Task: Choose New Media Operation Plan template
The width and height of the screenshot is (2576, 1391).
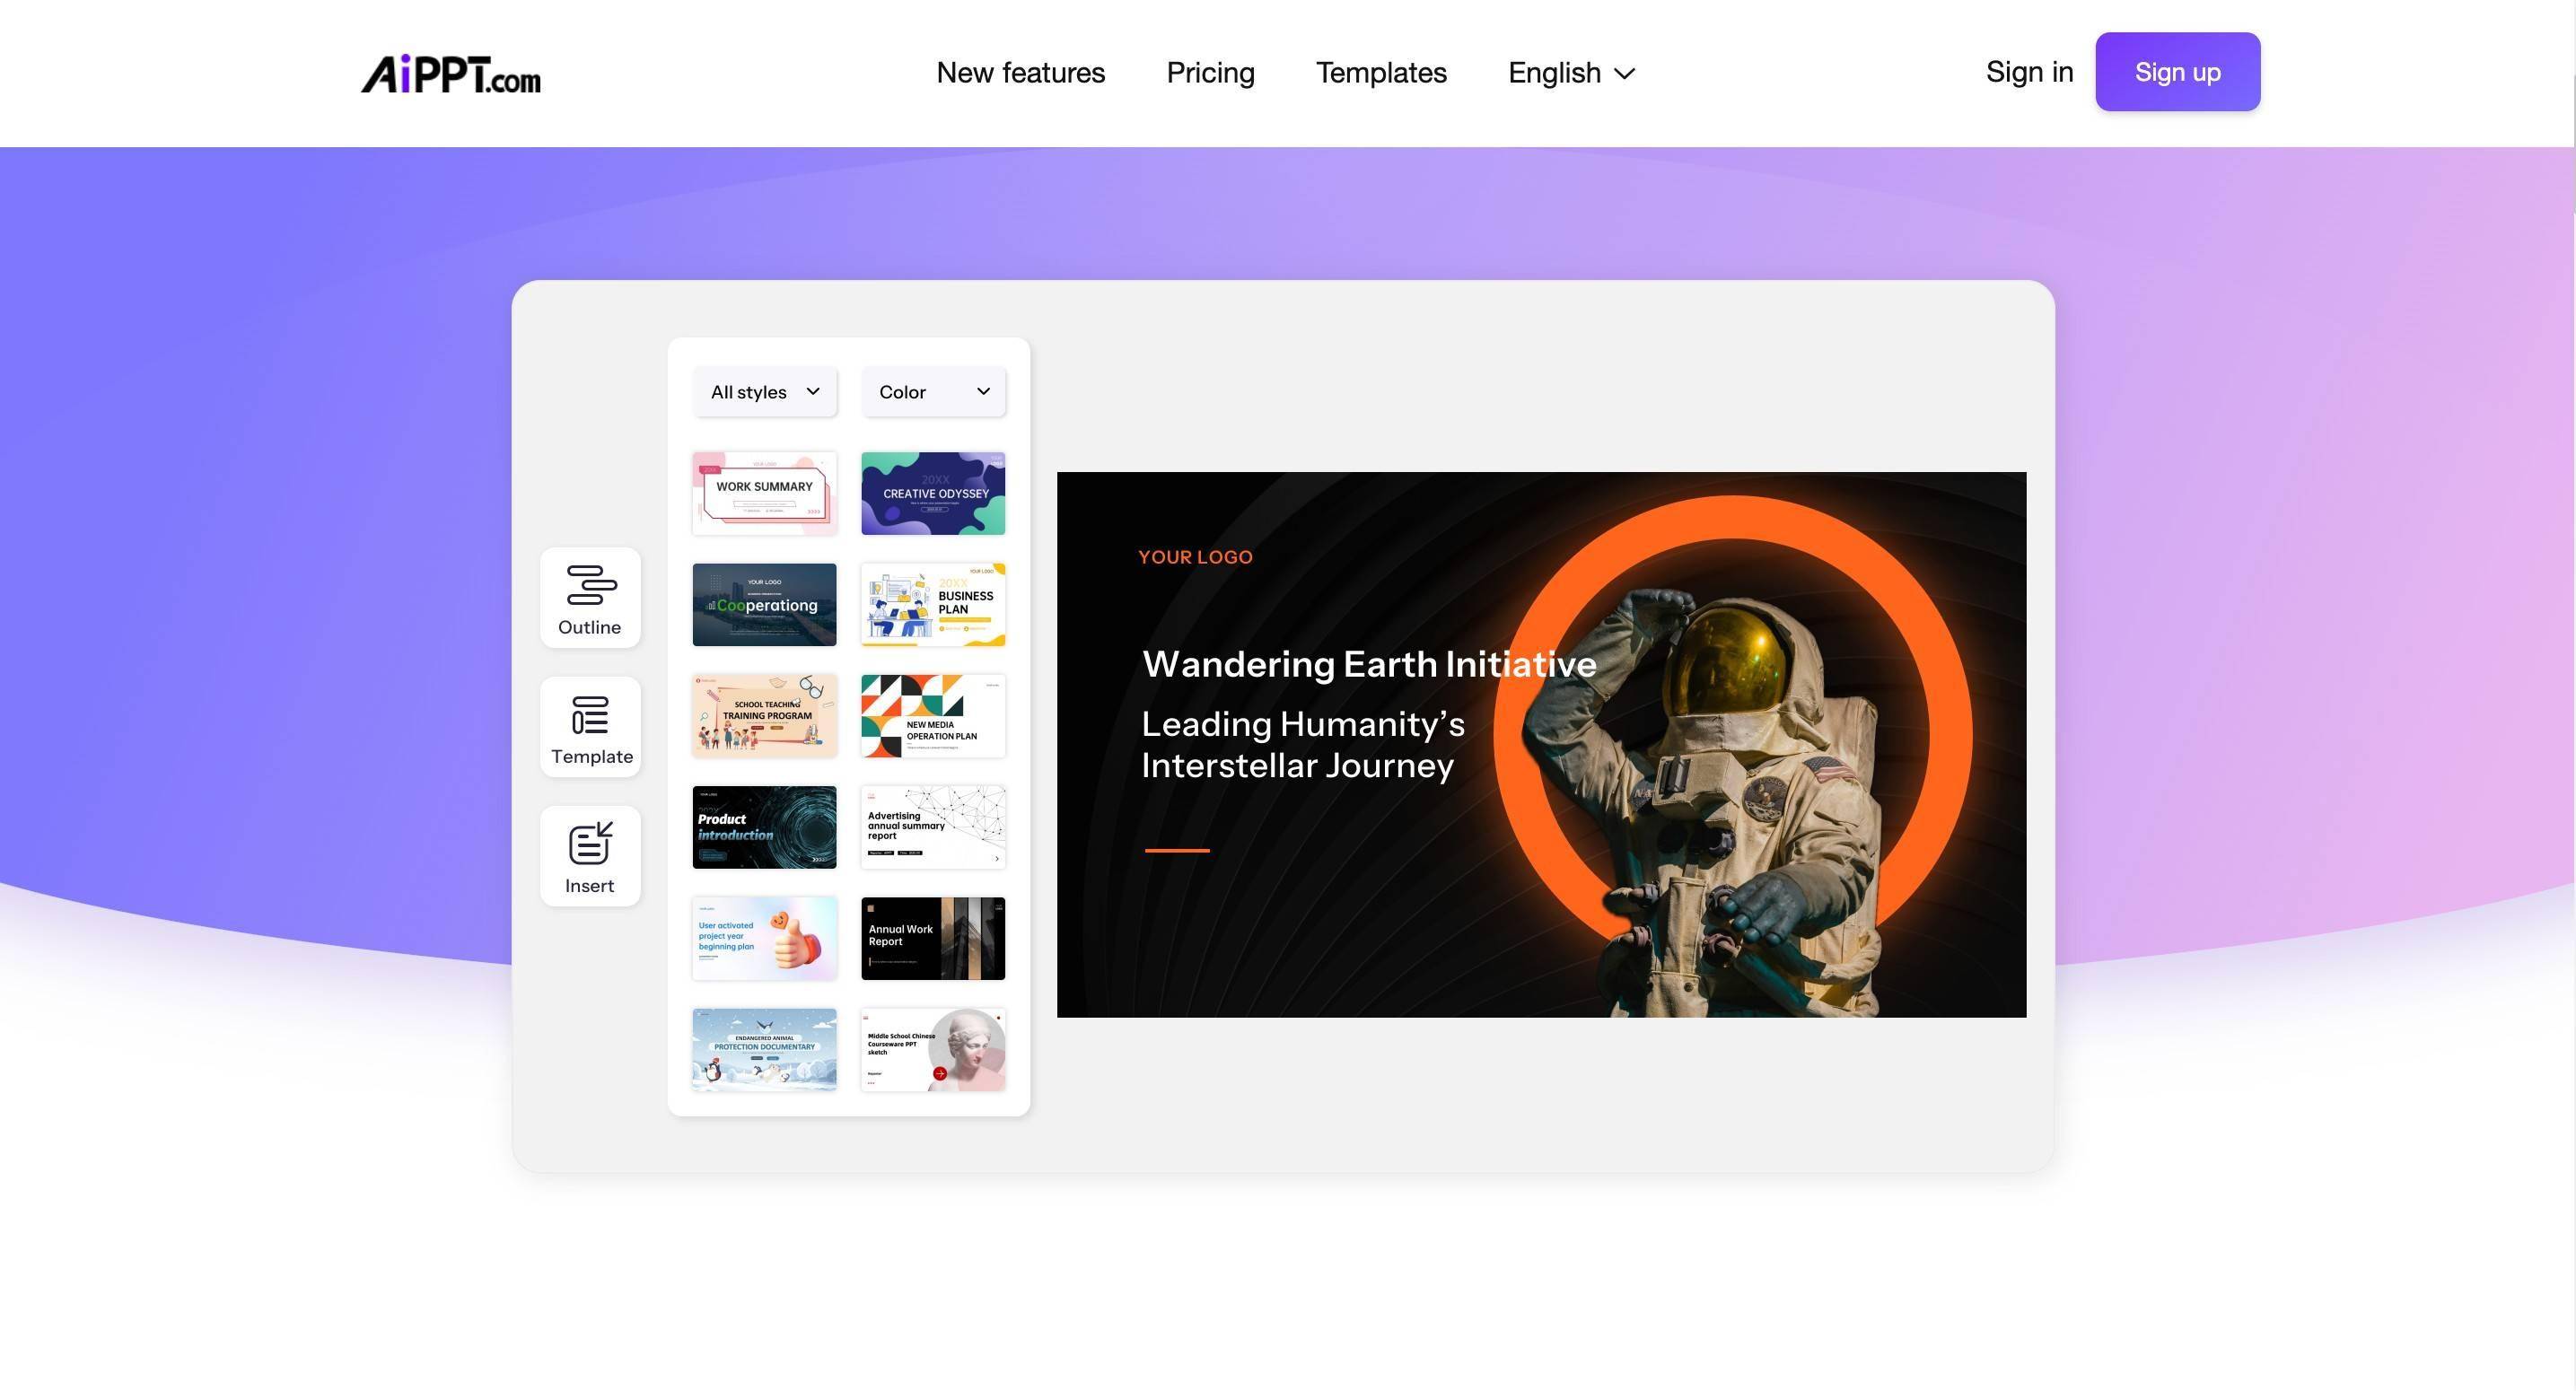Action: coord(933,716)
